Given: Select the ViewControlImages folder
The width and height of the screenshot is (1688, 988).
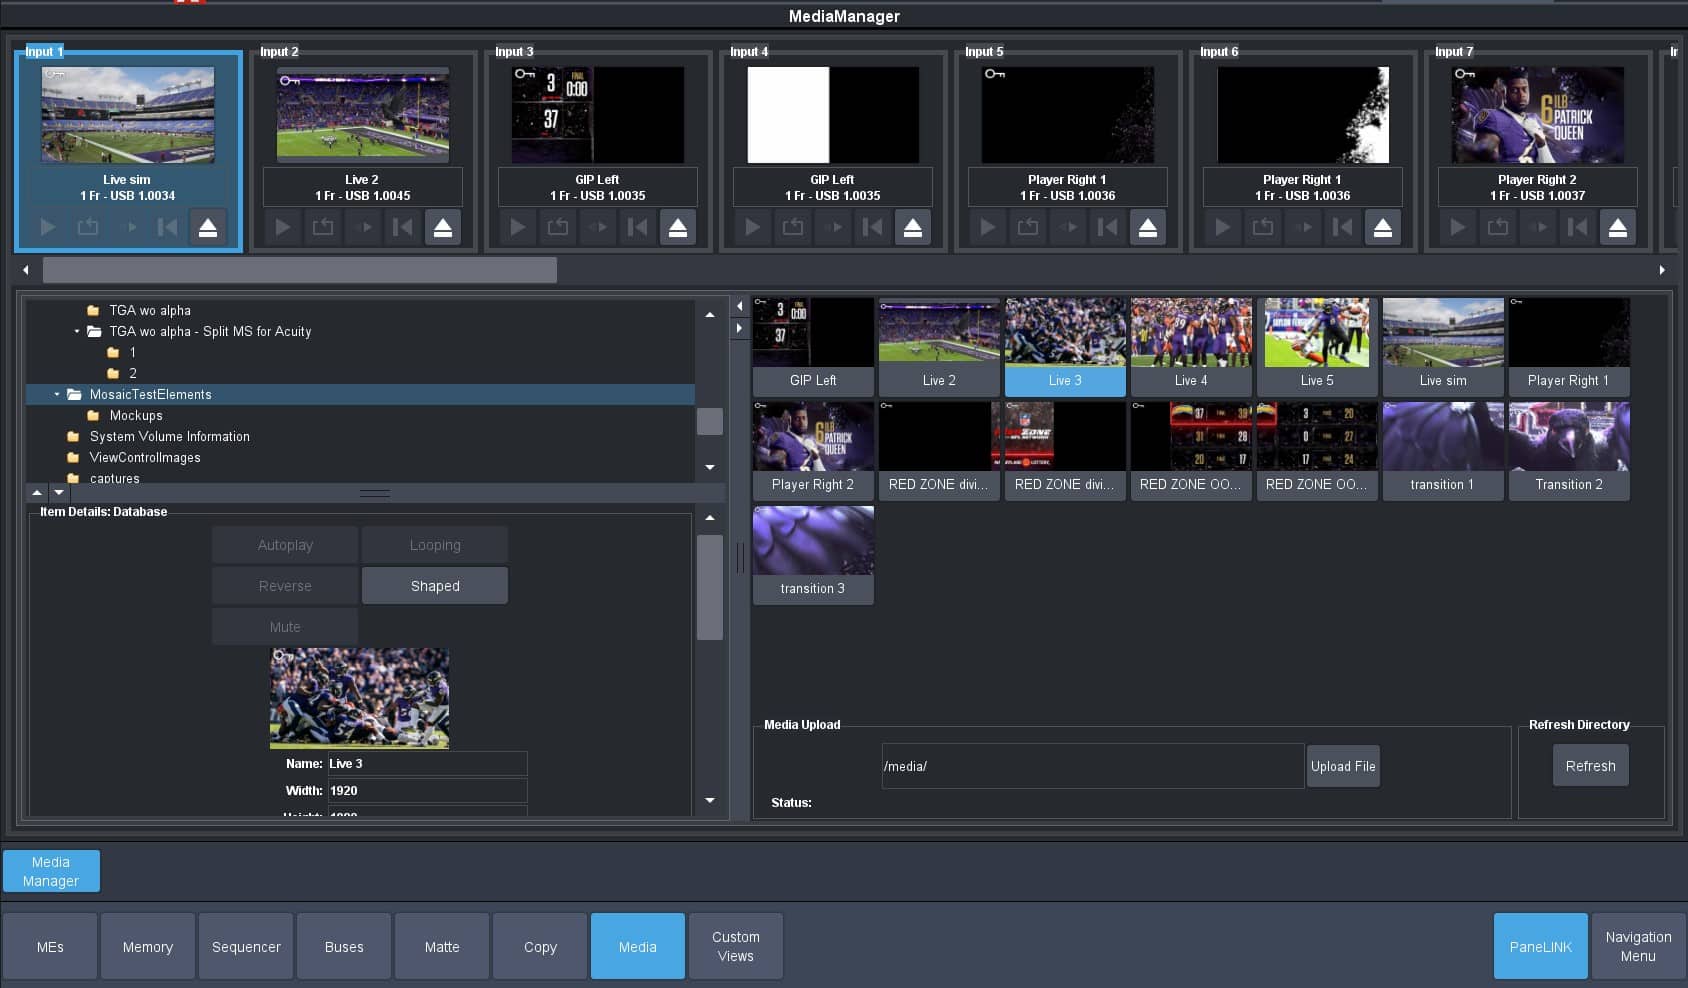Looking at the screenshot, I should pyautogui.click(x=145, y=457).
